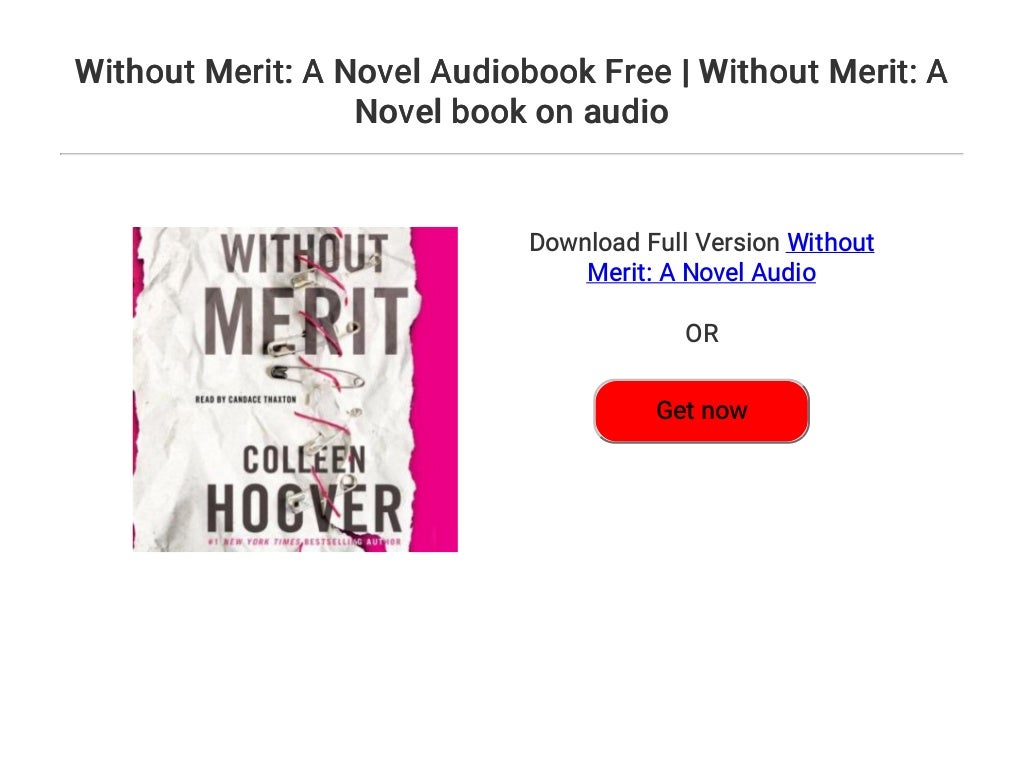This screenshot has width=1024, height=768.
Task: Click the pink strip on cover's right edge
Action: coord(436,389)
